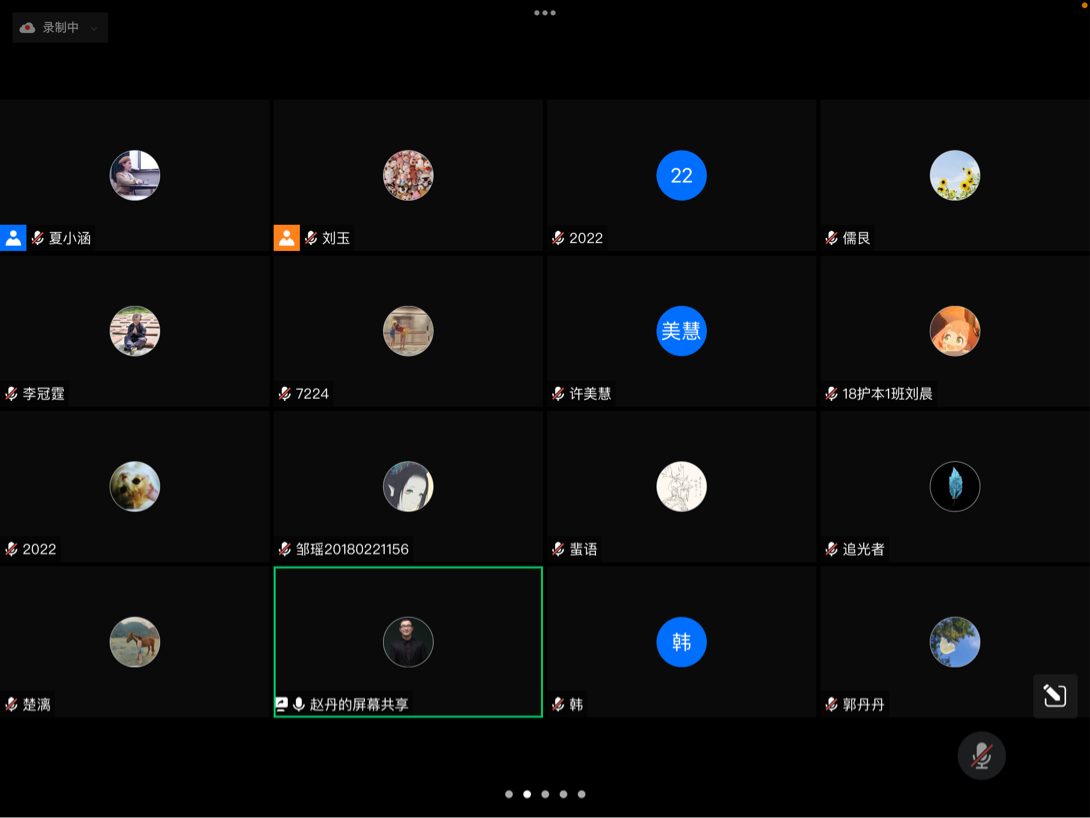Click the blue host icon beside 夏小涵
Screen dimensions: 1090x818
click(x=13, y=238)
